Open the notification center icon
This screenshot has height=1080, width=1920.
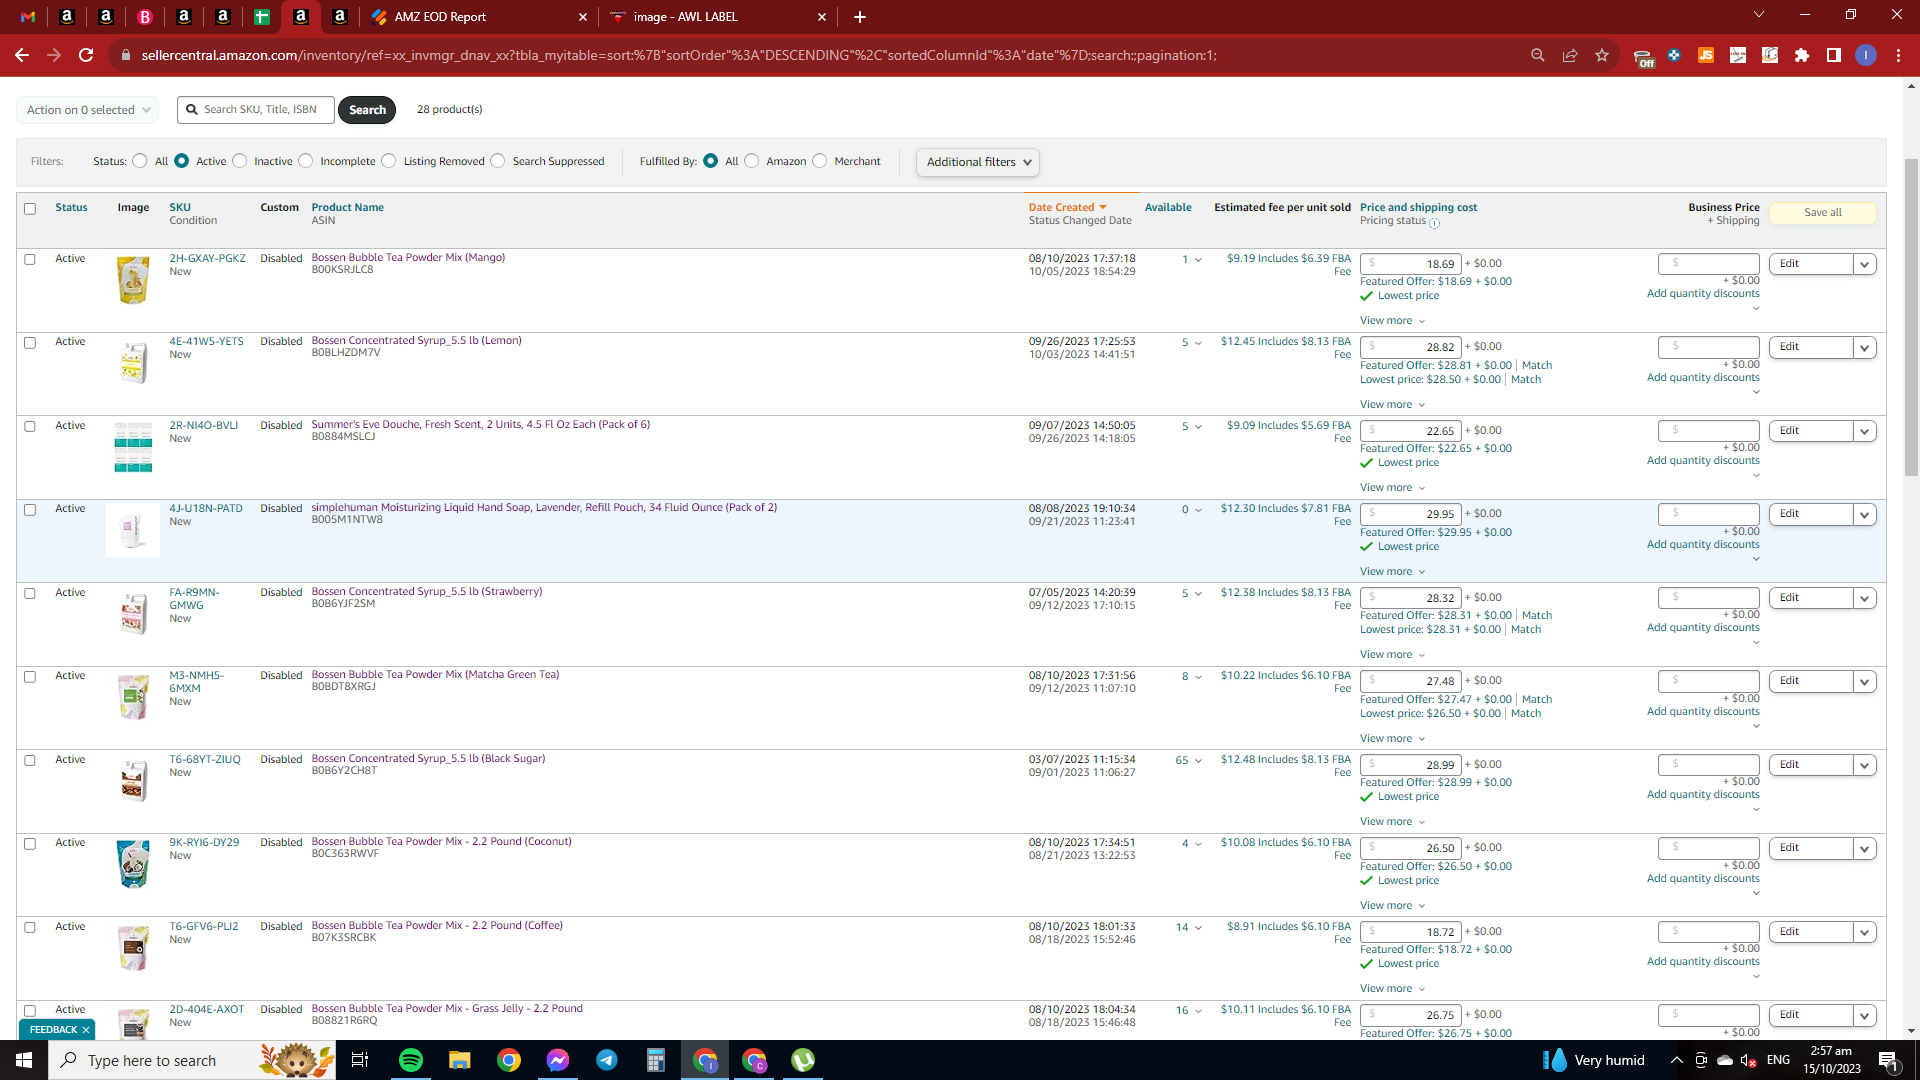pos(1889,1060)
